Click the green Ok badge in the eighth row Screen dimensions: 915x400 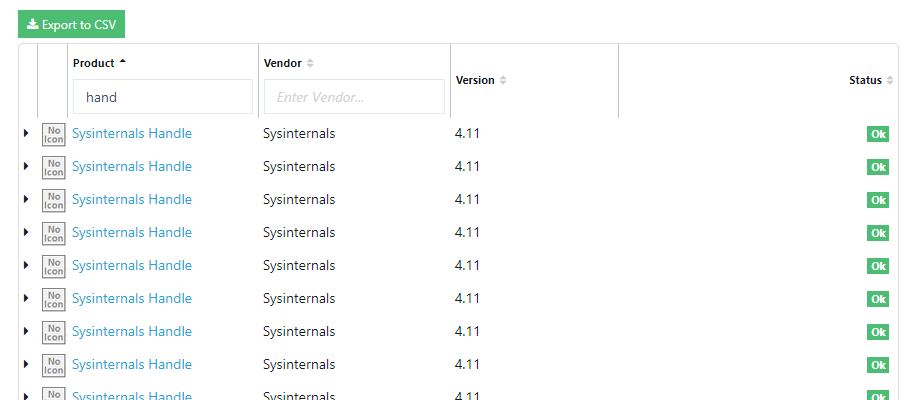tap(878, 365)
